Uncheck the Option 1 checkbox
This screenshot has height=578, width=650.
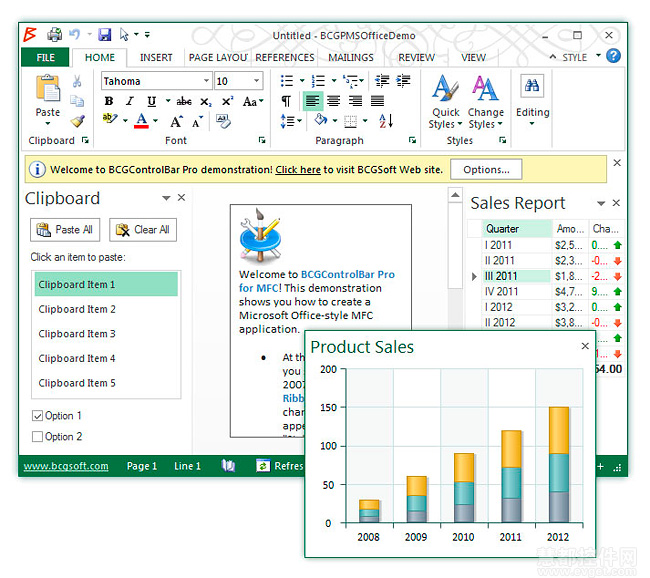coord(37,415)
